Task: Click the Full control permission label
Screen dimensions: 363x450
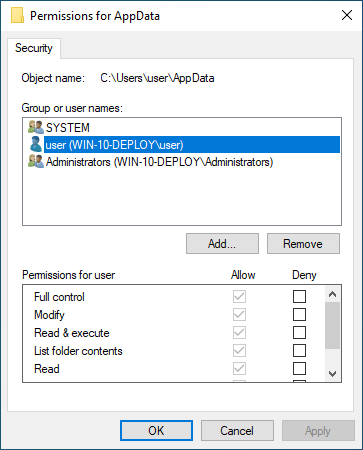Action: [59, 297]
